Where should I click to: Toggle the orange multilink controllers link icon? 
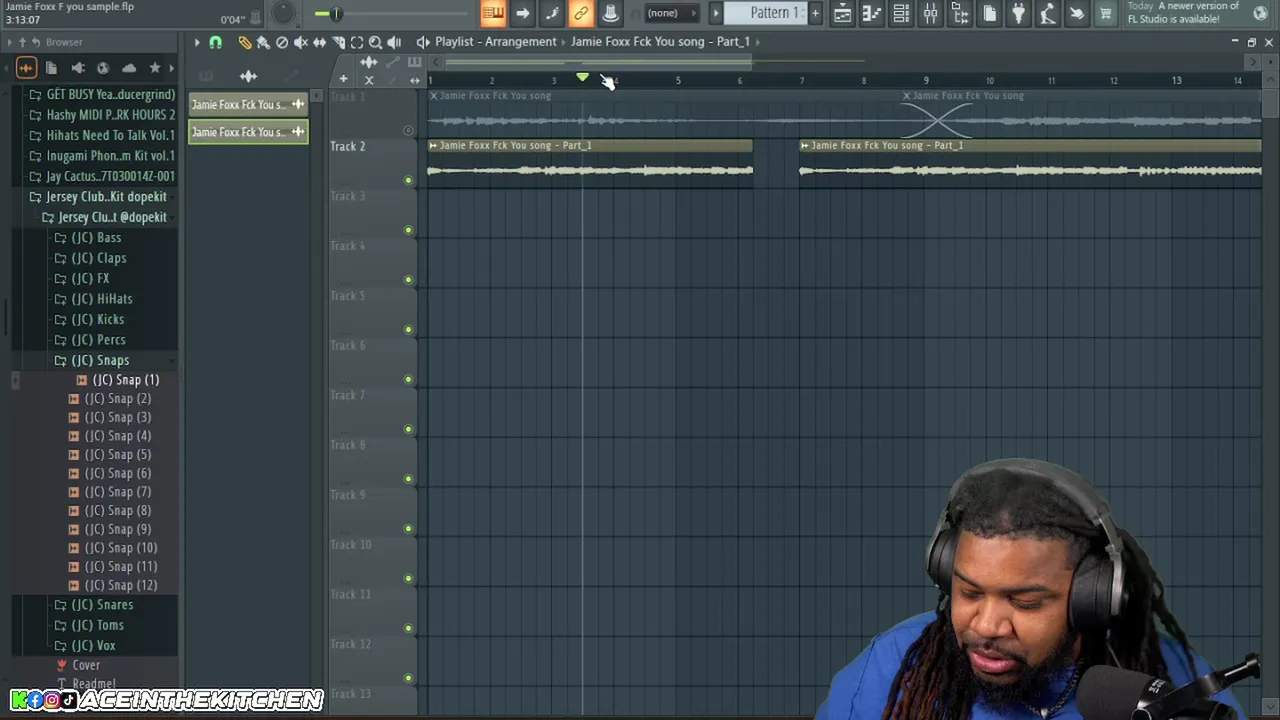(581, 13)
